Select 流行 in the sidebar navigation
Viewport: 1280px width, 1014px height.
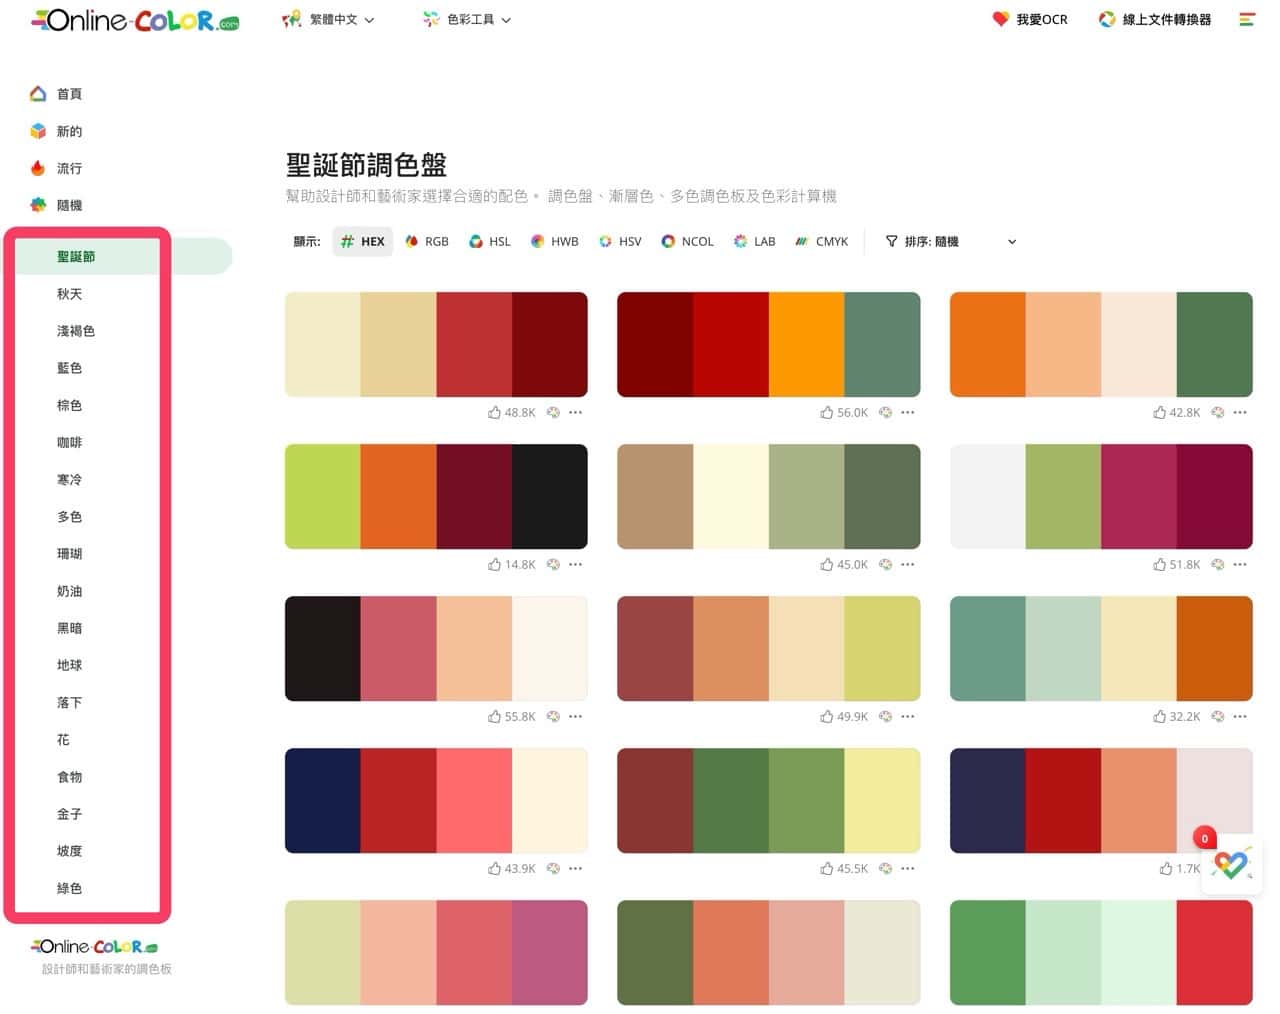click(x=69, y=168)
